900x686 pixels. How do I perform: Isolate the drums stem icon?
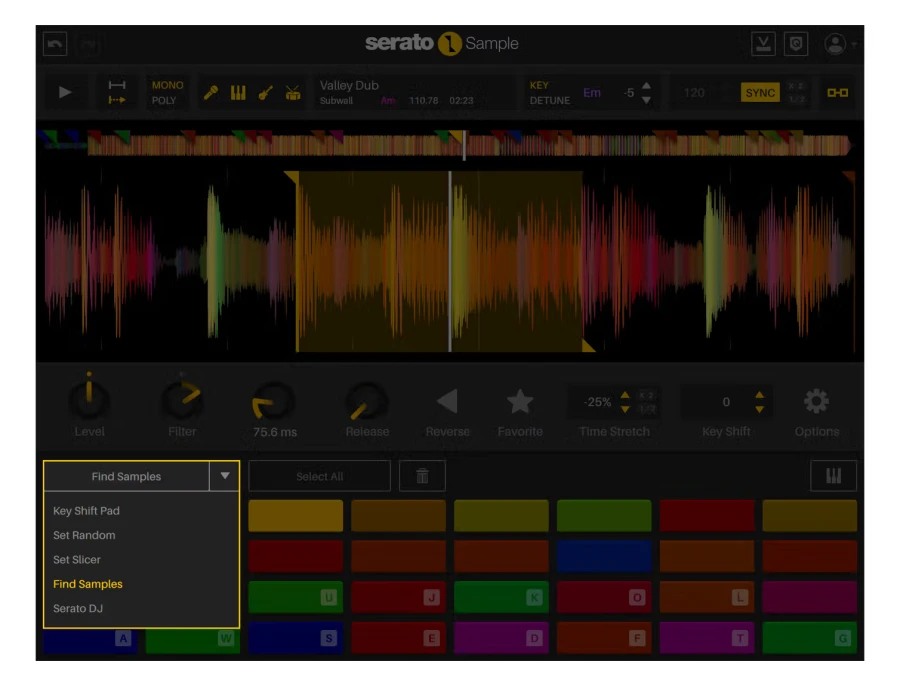[x=293, y=92]
